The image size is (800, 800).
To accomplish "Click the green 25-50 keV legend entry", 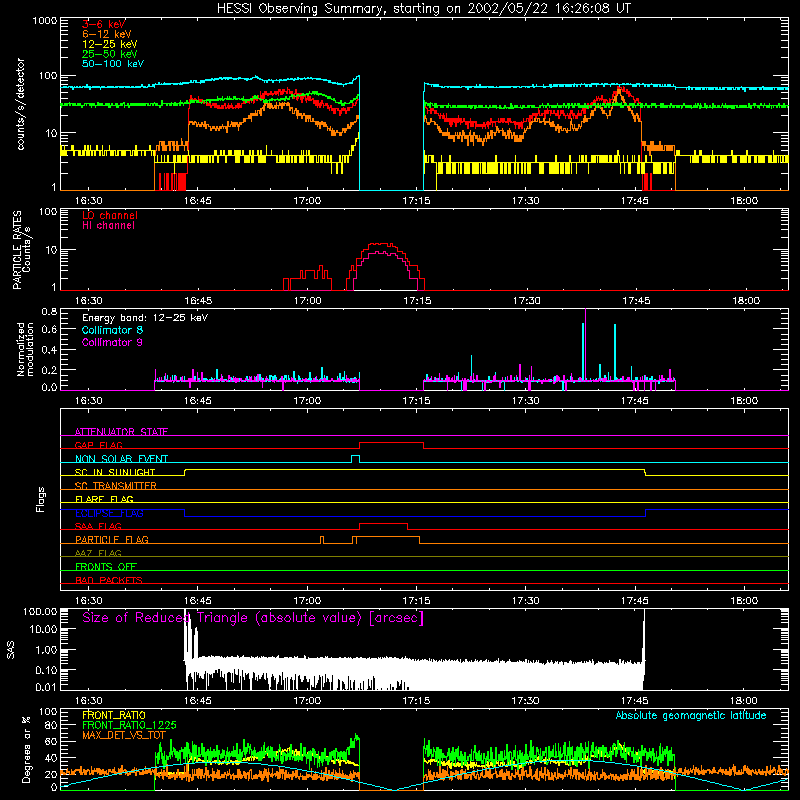I will (x=110, y=54).
